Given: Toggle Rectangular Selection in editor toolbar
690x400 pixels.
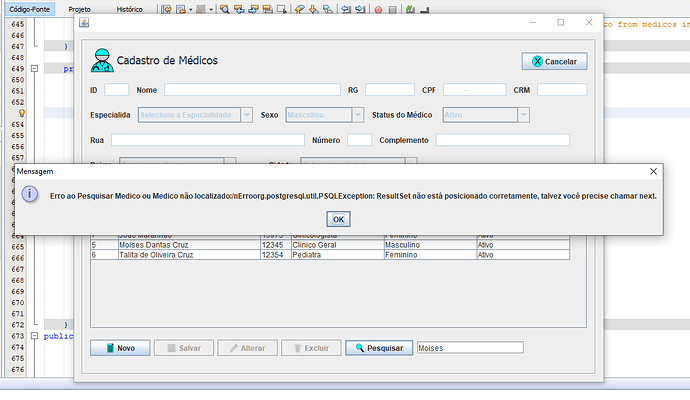Looking at the screenshot, I should click(282, 9).
